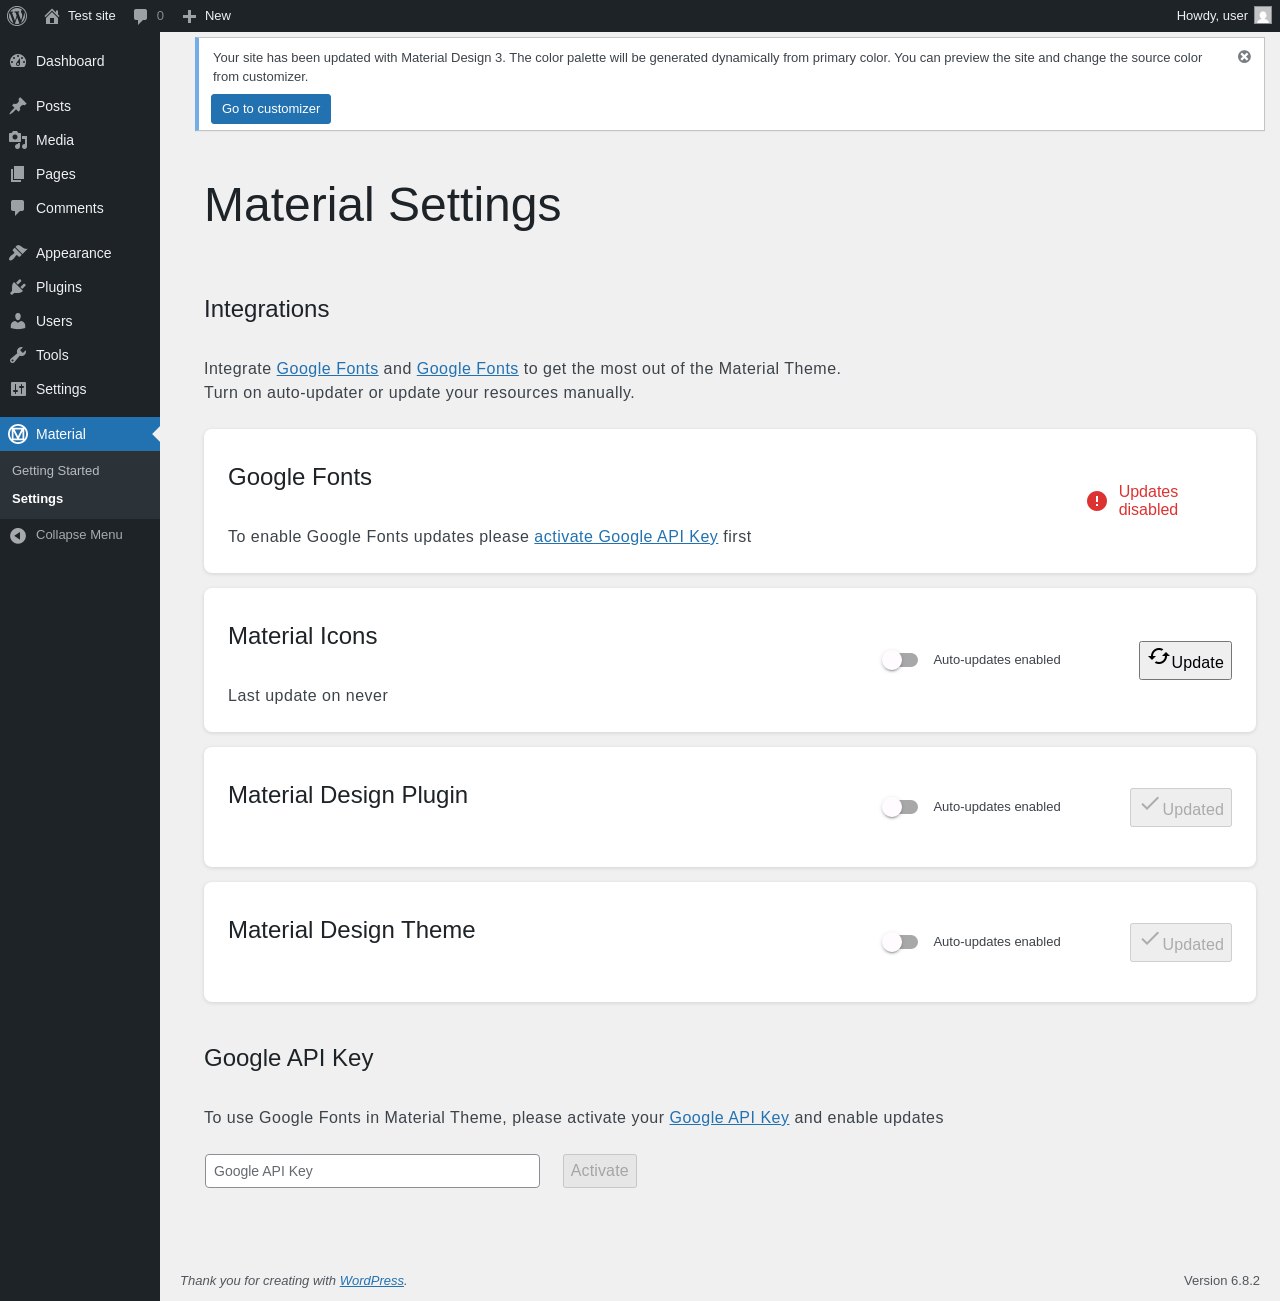
Task: Select Getting Started submenu item
Action: tap(56, 471)
